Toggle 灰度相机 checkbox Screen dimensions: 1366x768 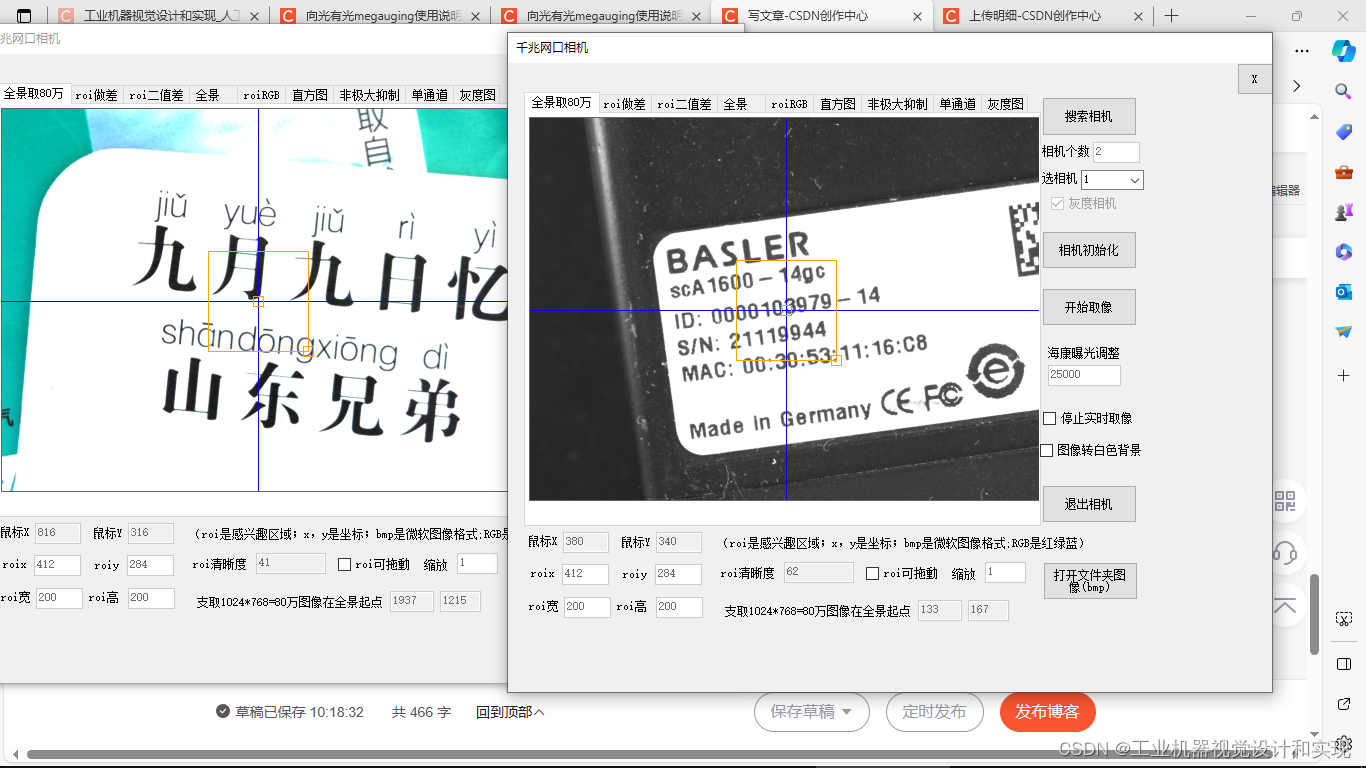point(1057,203)
